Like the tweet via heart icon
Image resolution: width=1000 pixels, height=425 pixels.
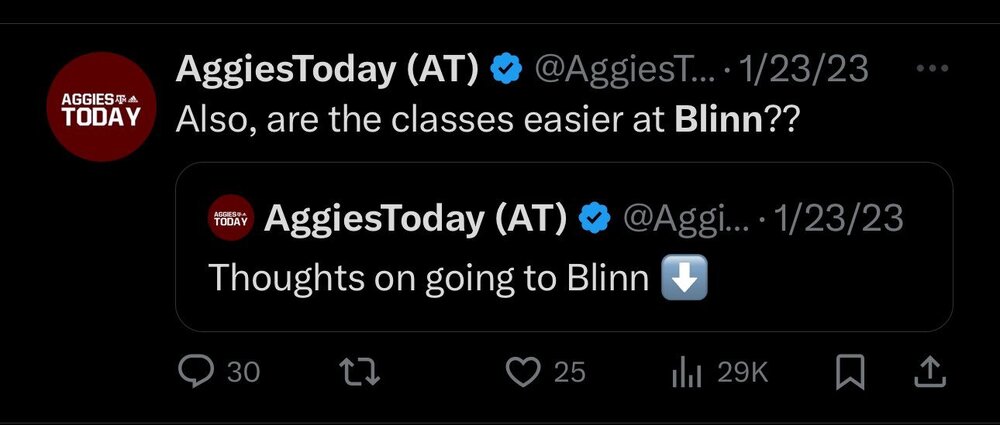[522, 372]
